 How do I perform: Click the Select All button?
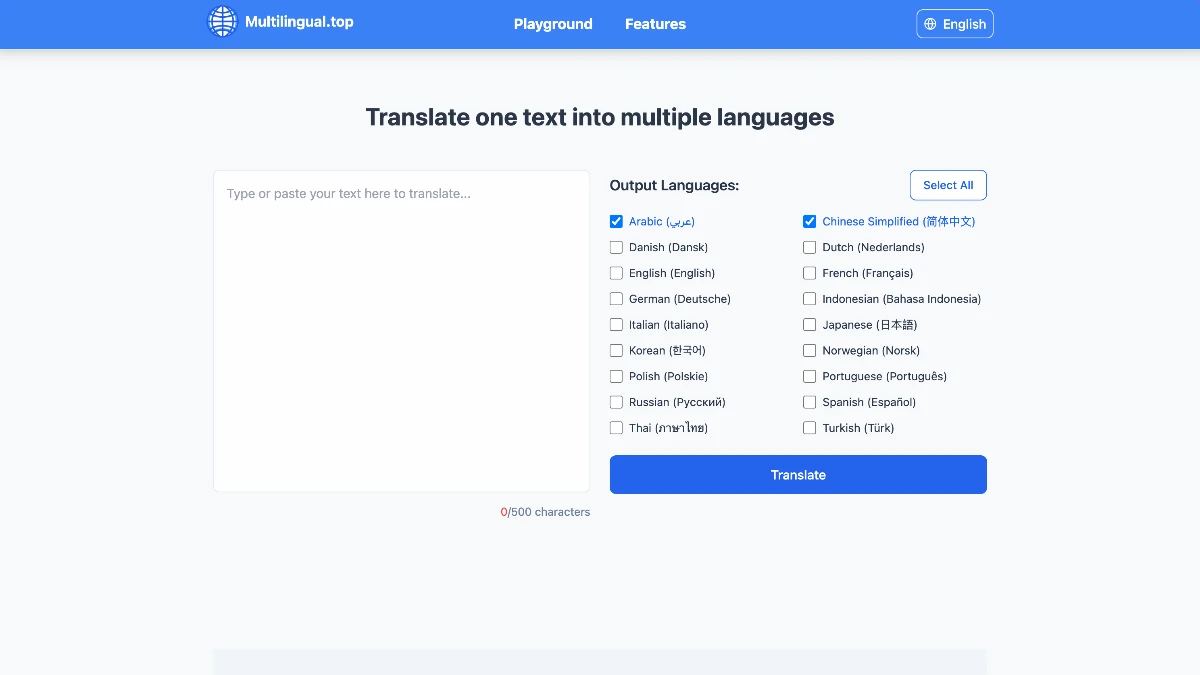tap(947, 185)
